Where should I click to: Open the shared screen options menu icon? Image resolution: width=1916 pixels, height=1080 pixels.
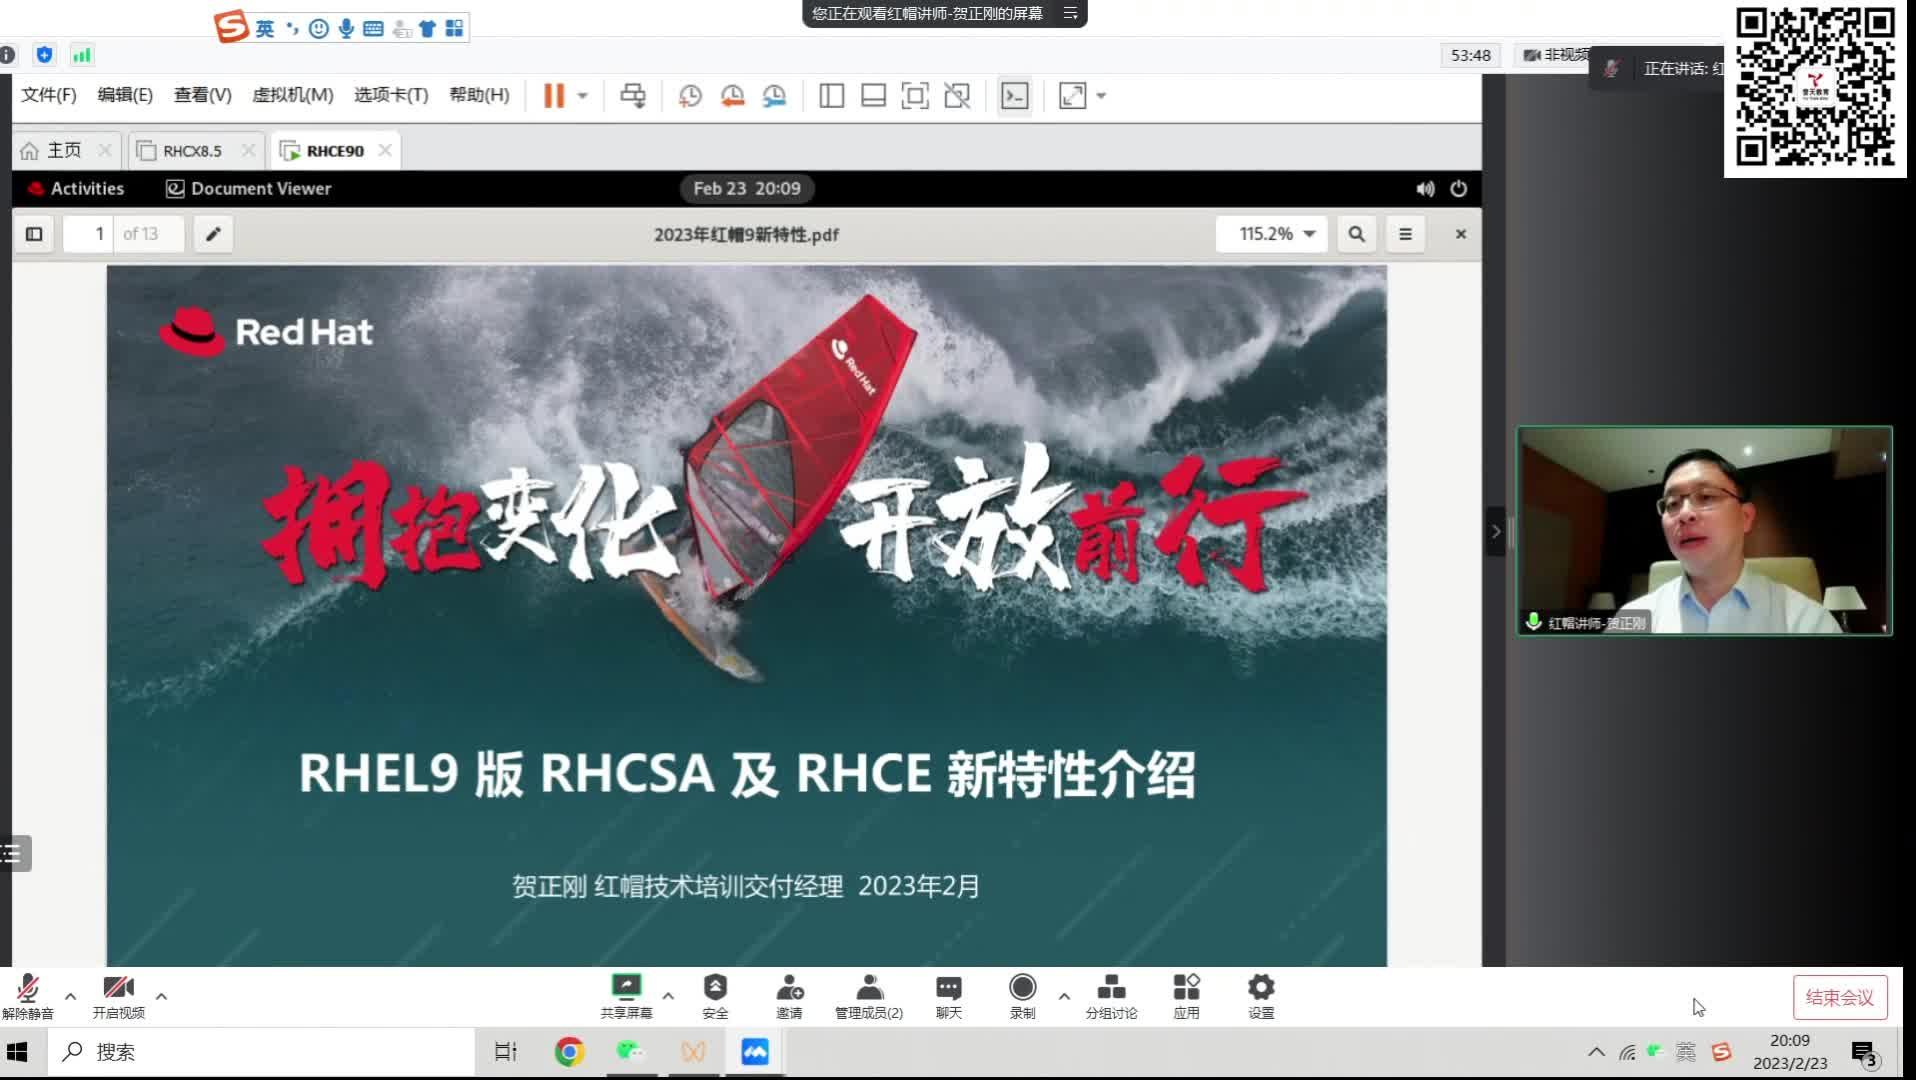[1070, 13]
